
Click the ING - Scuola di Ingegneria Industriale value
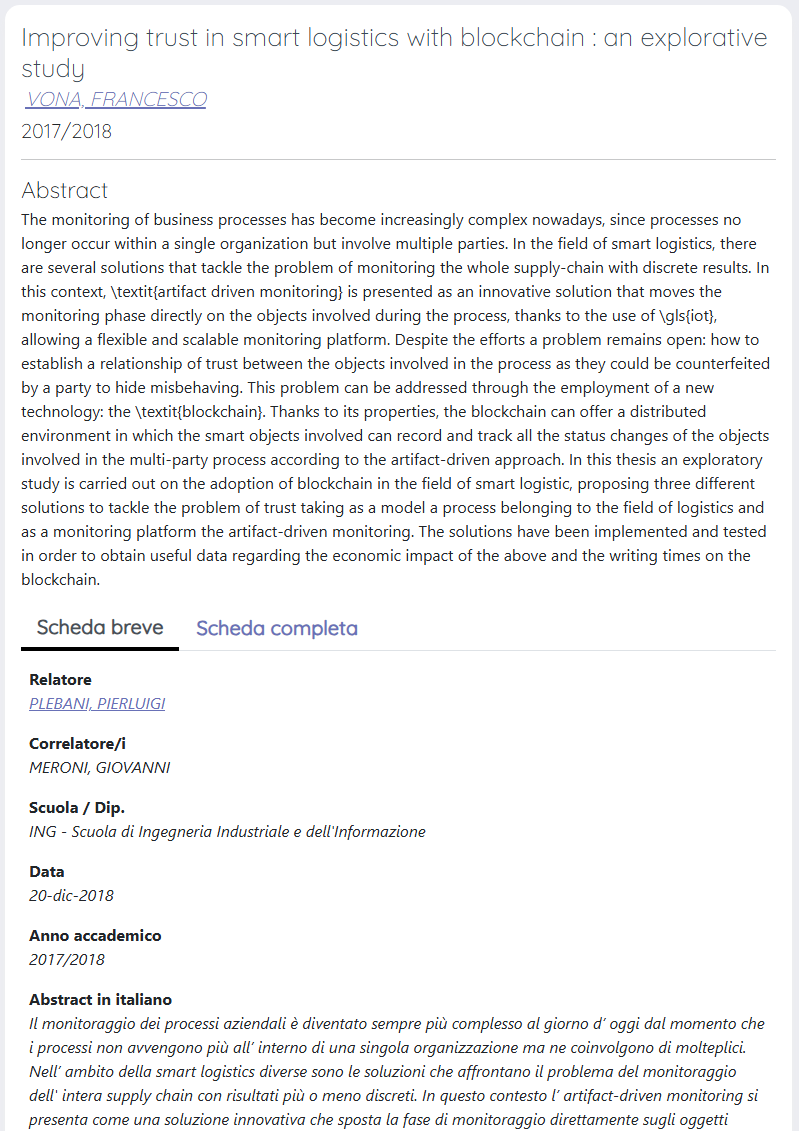point(227,832)
